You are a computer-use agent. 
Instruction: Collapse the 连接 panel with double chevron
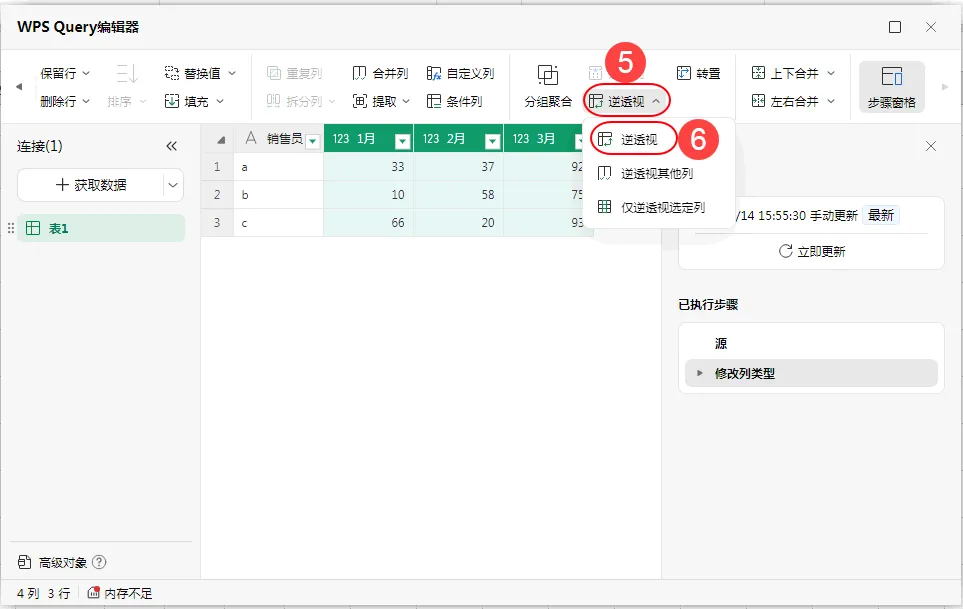171,146
